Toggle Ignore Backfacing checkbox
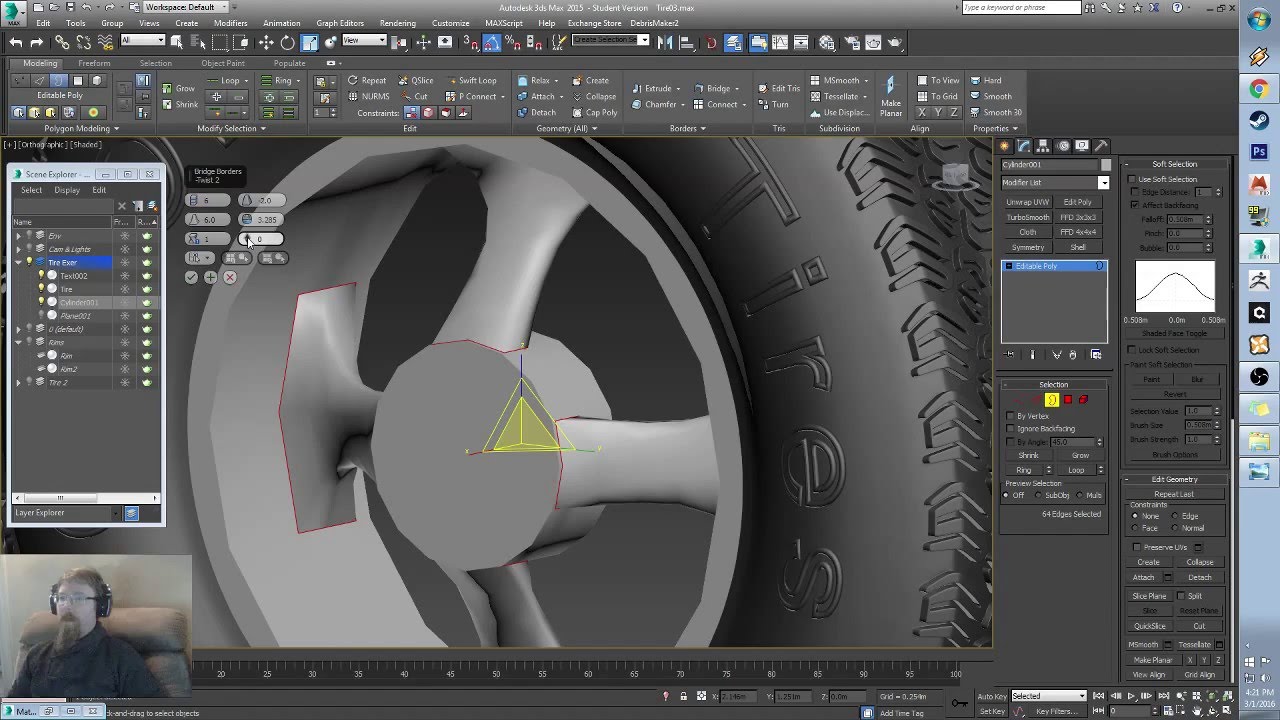The width and height of the screenshot is (1280, 720). 1010,429
